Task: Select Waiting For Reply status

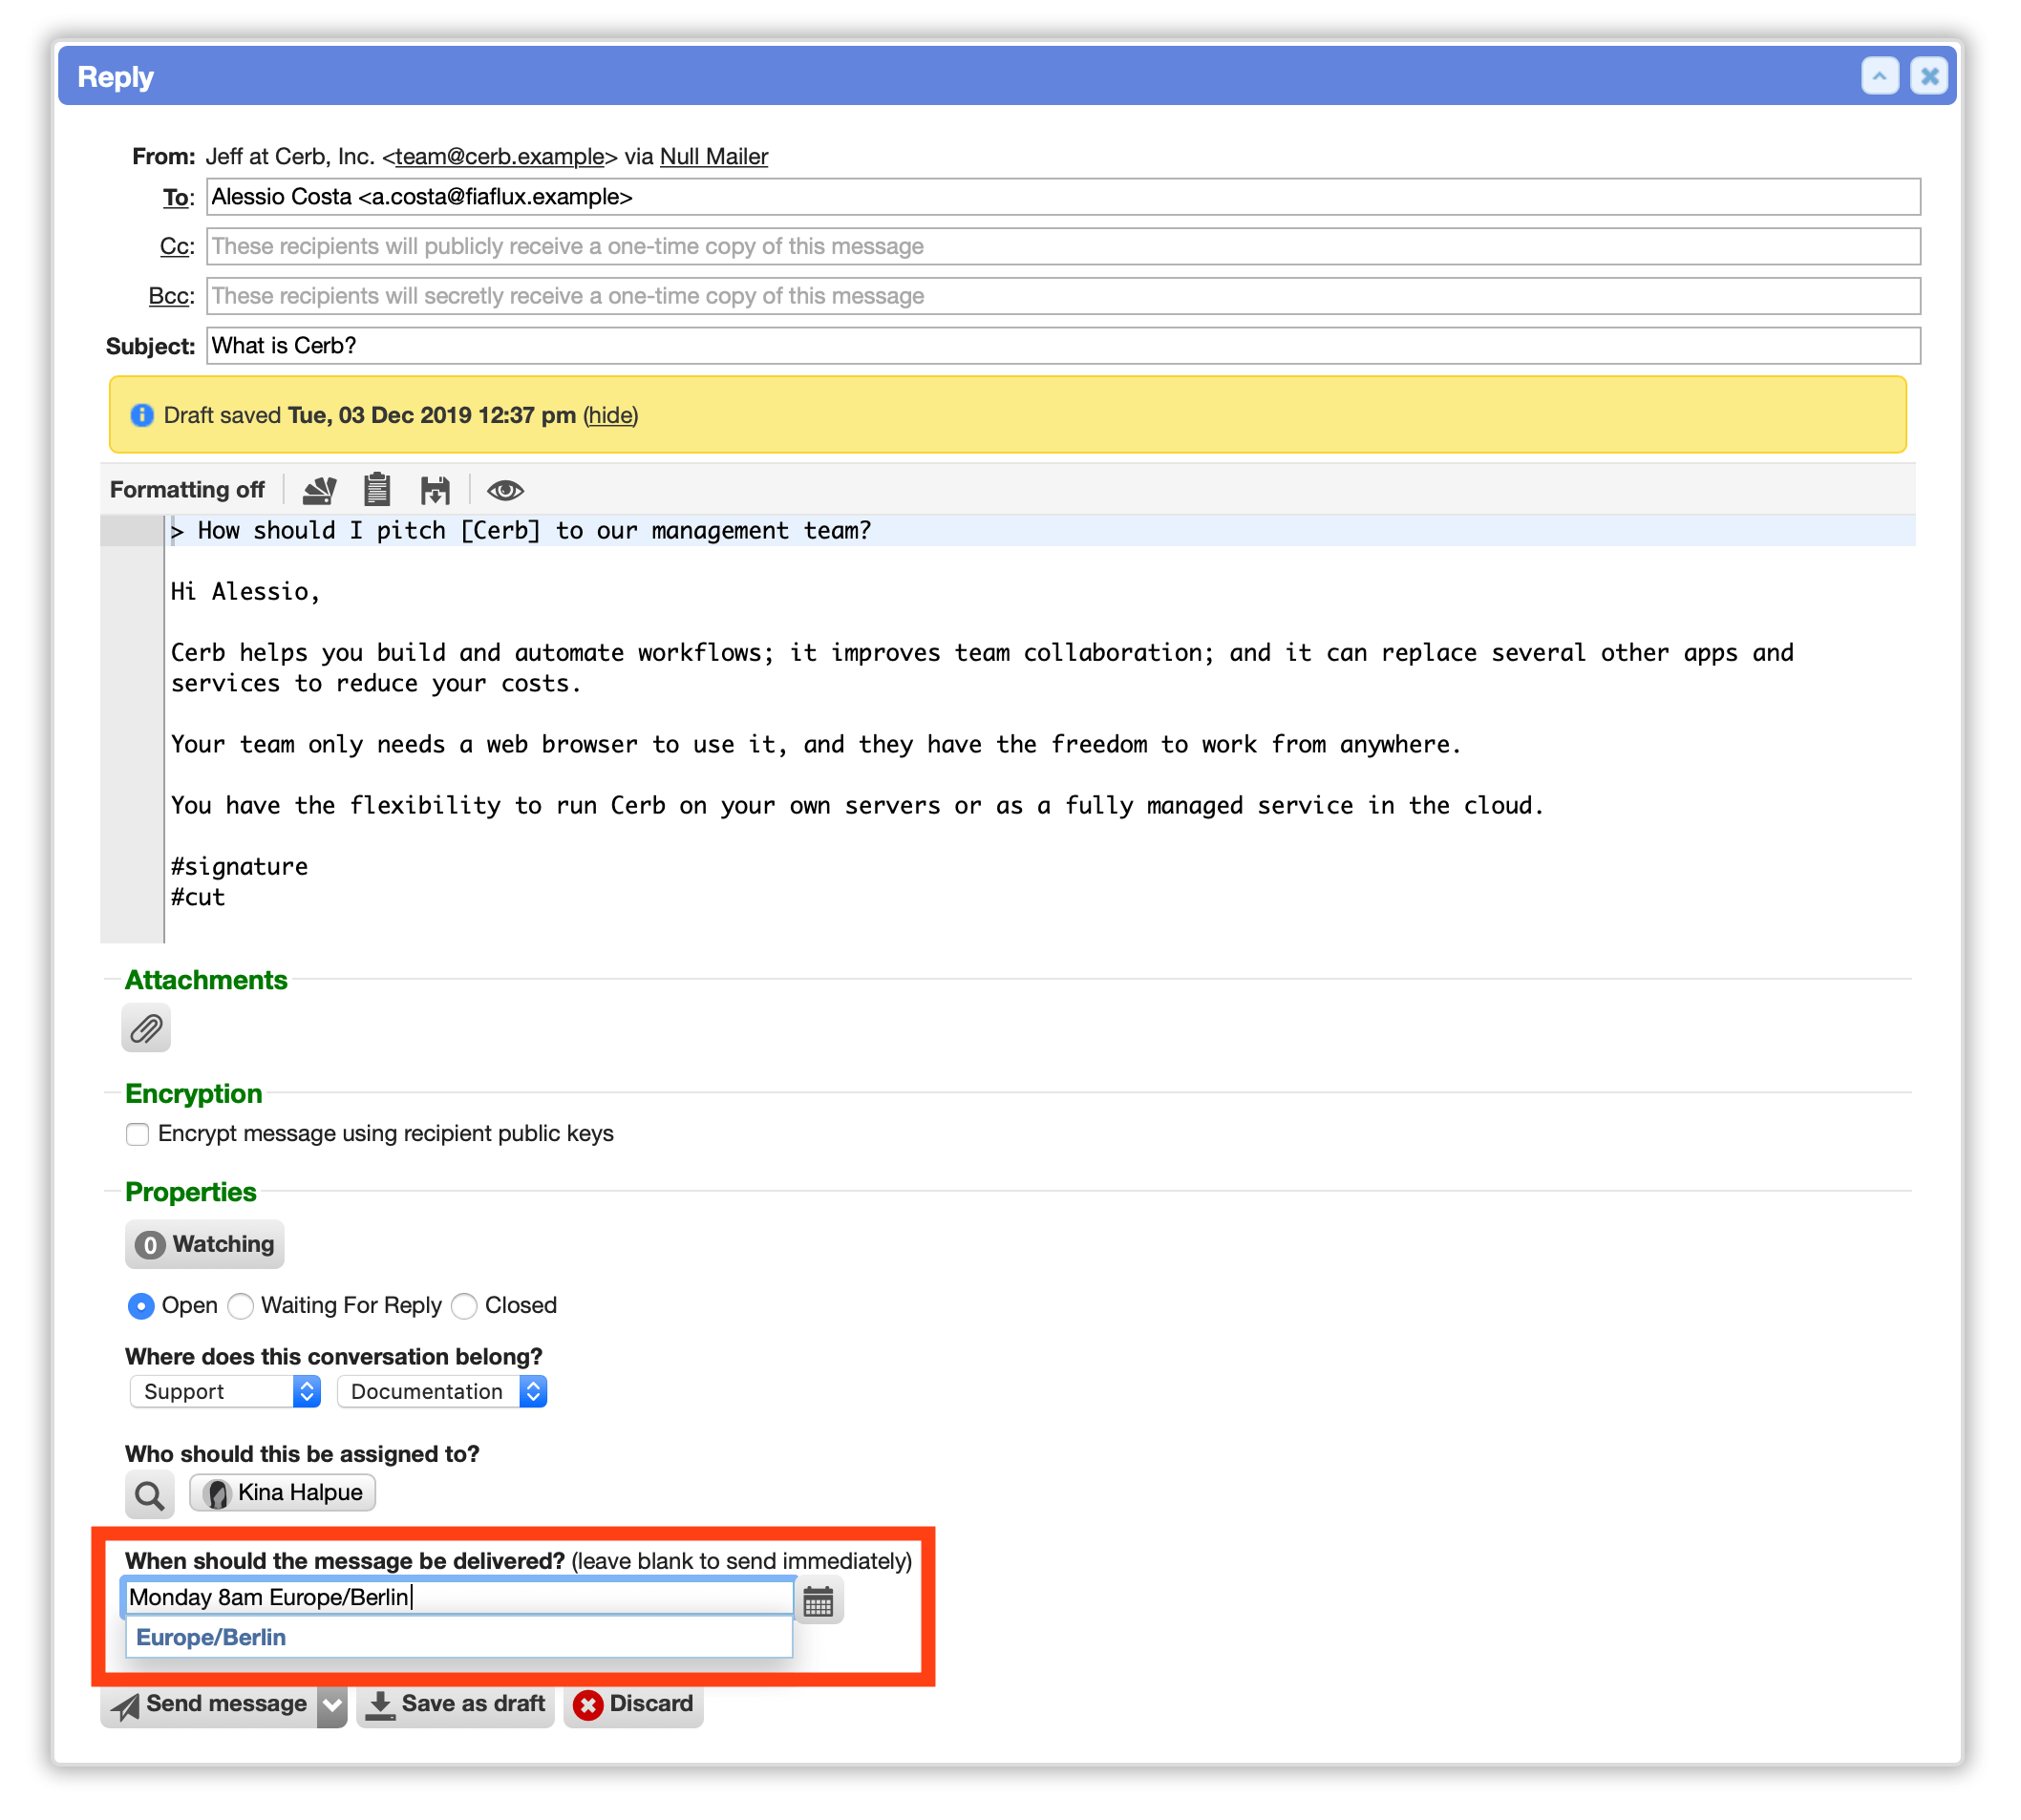Action: (x=240, y=1306)
